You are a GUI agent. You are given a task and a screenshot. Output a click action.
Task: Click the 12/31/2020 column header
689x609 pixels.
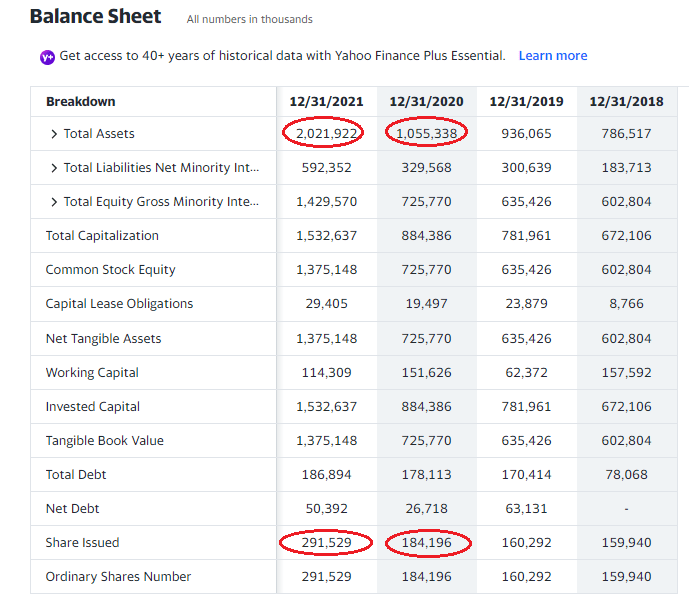point(426,101)
